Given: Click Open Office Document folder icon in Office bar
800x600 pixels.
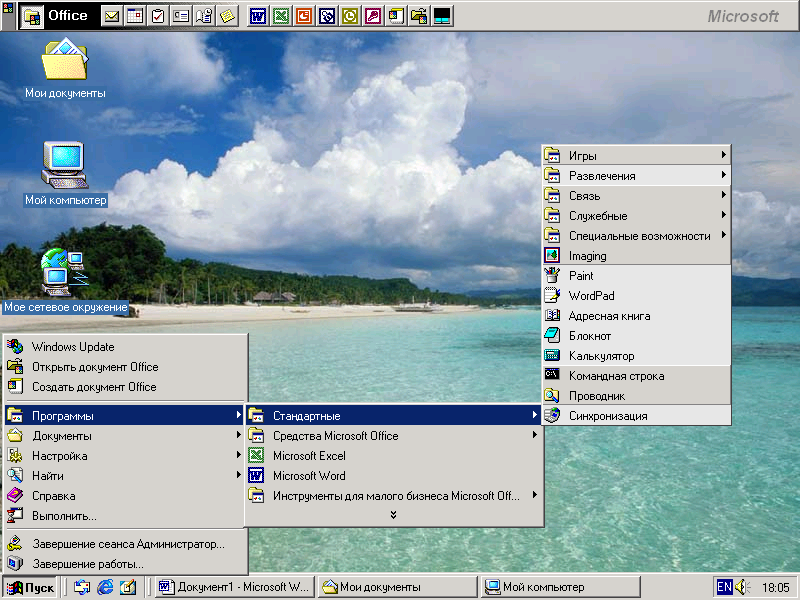Looking at the screenshot, I should (x=419, y=16).
